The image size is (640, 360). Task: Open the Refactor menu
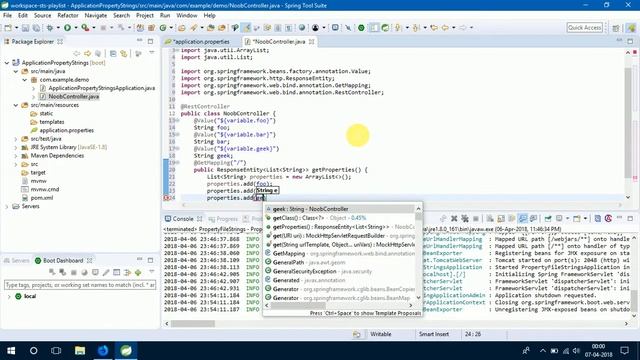[68, 16]
